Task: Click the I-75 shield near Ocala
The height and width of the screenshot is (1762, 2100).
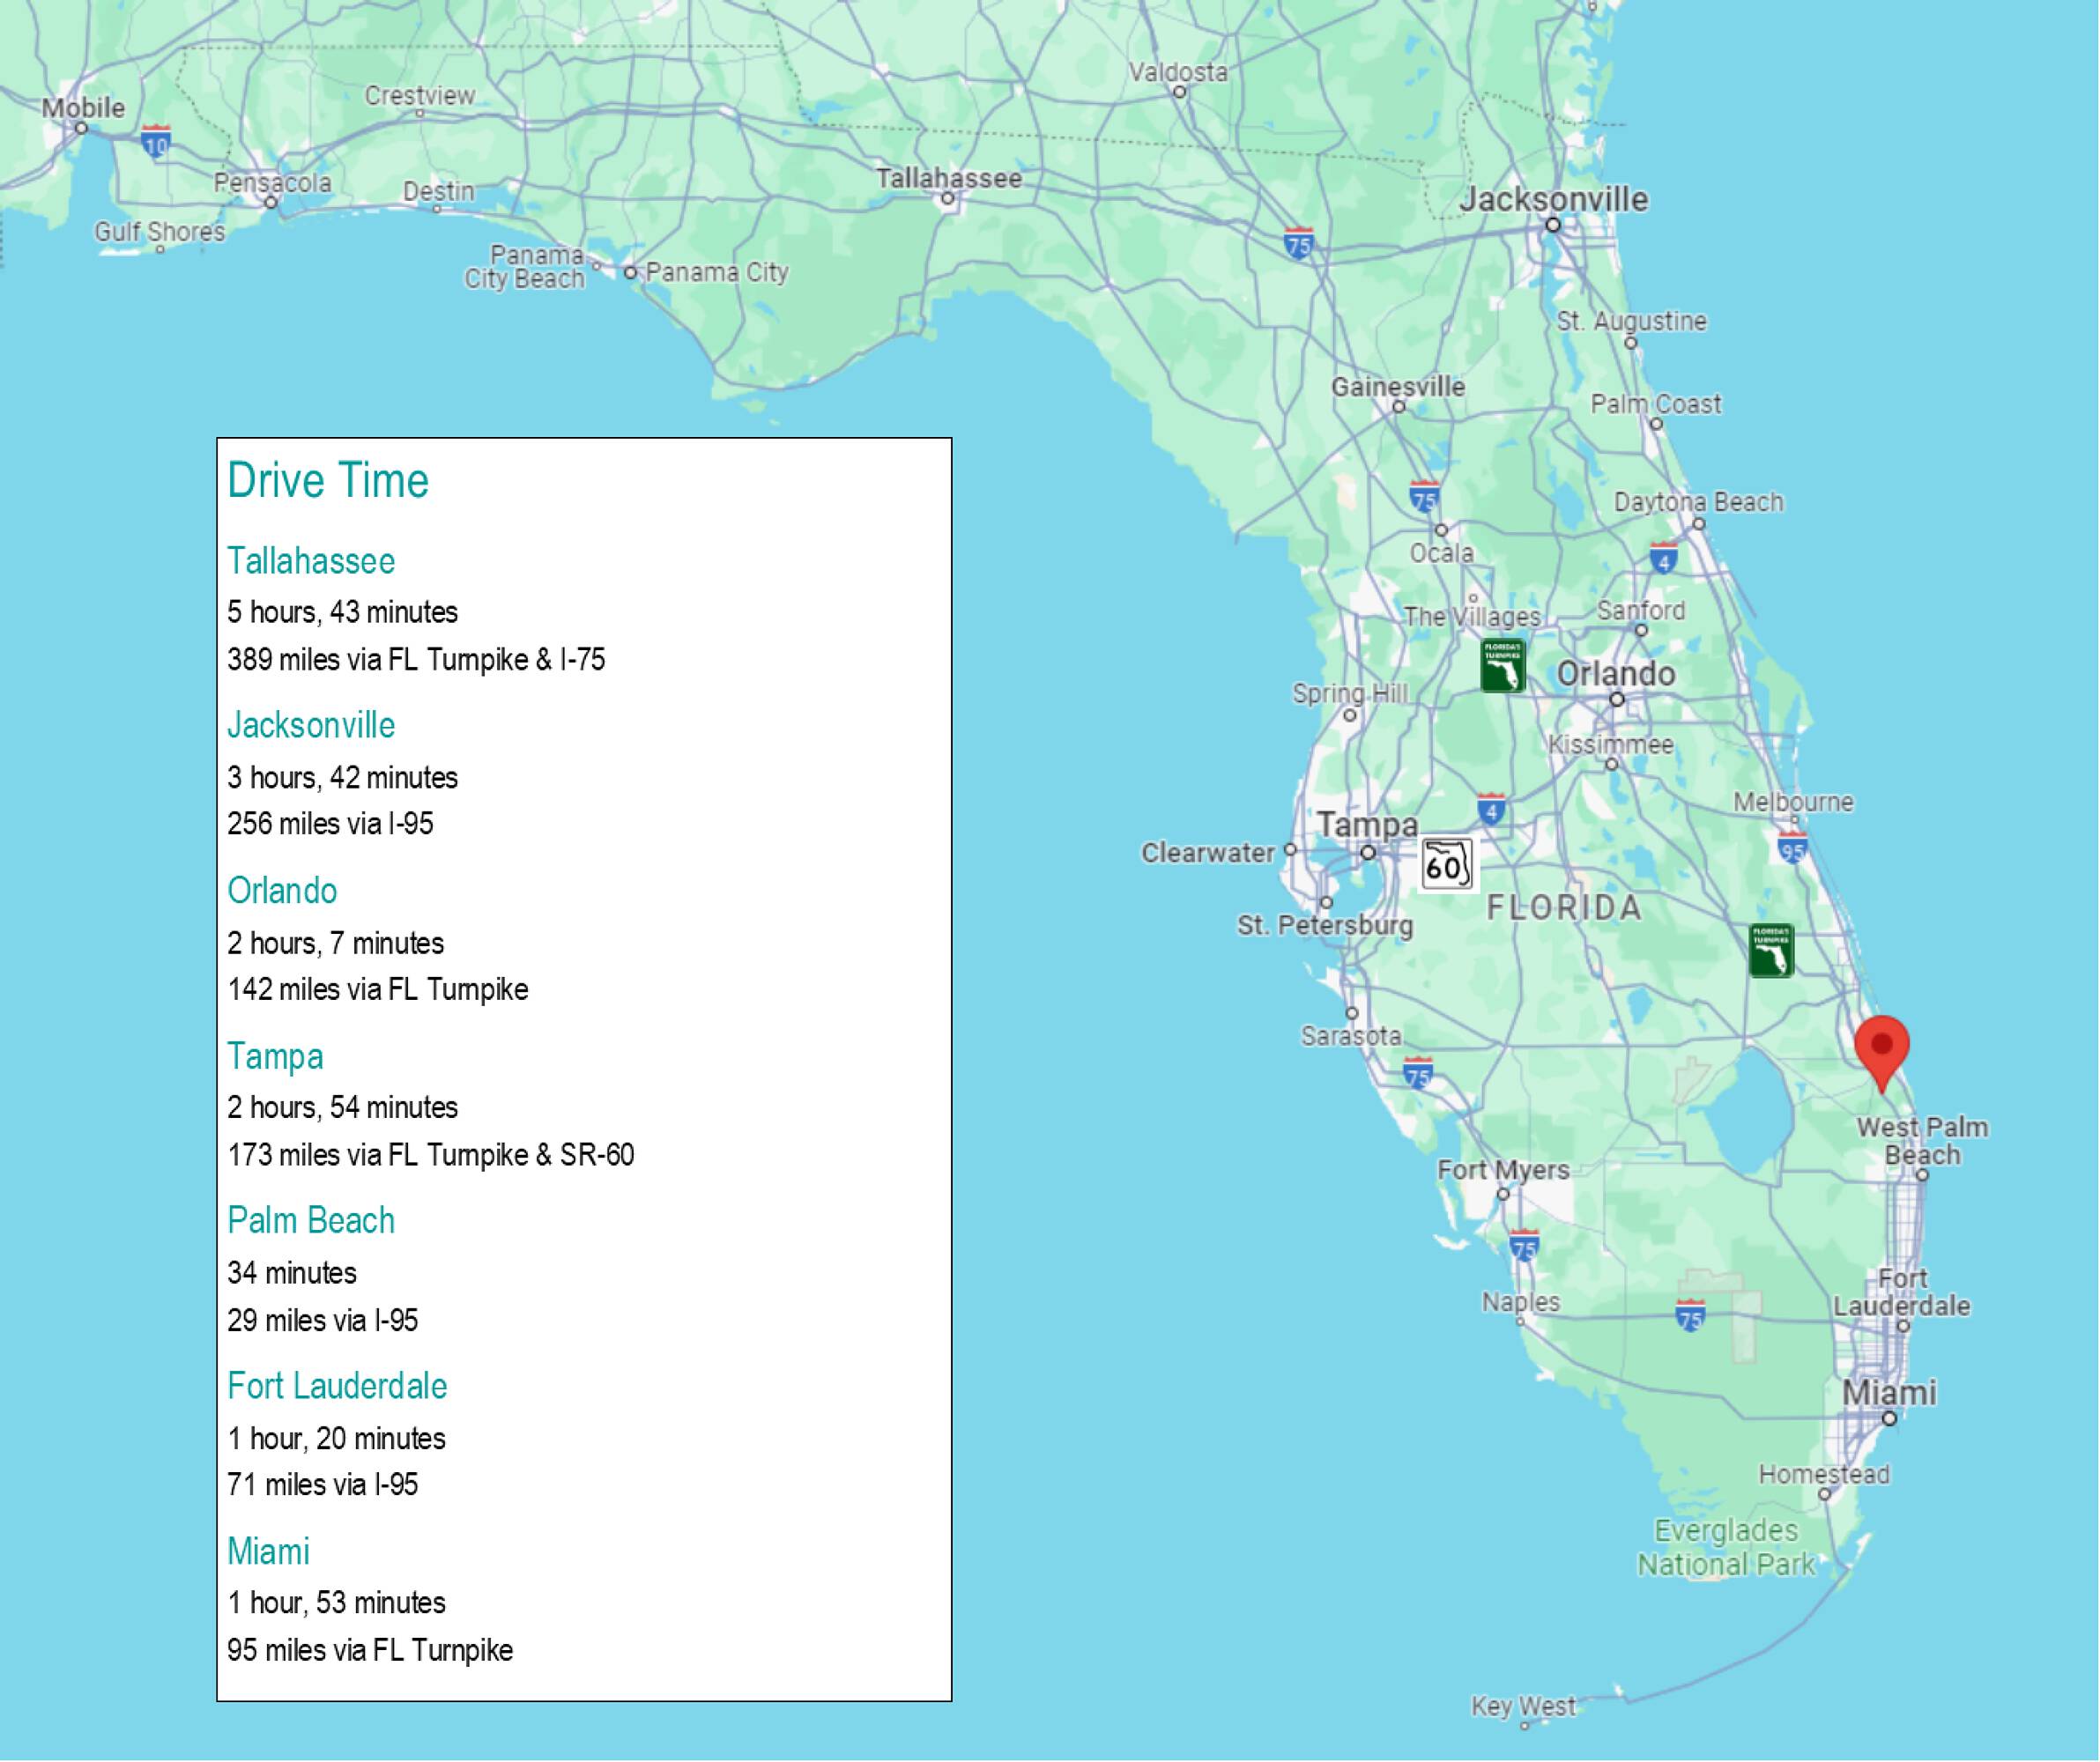Action: (x=1424, y=497)
